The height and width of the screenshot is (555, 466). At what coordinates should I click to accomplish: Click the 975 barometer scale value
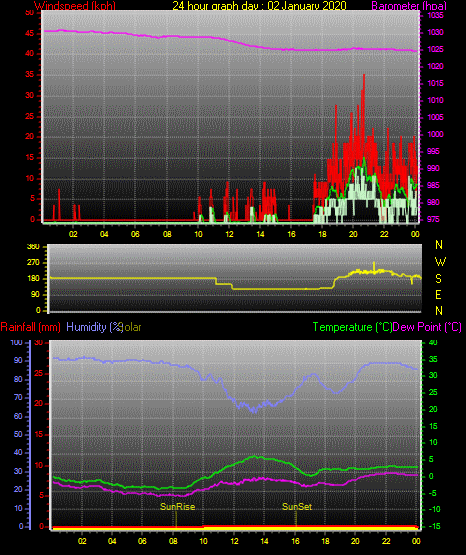433,219
